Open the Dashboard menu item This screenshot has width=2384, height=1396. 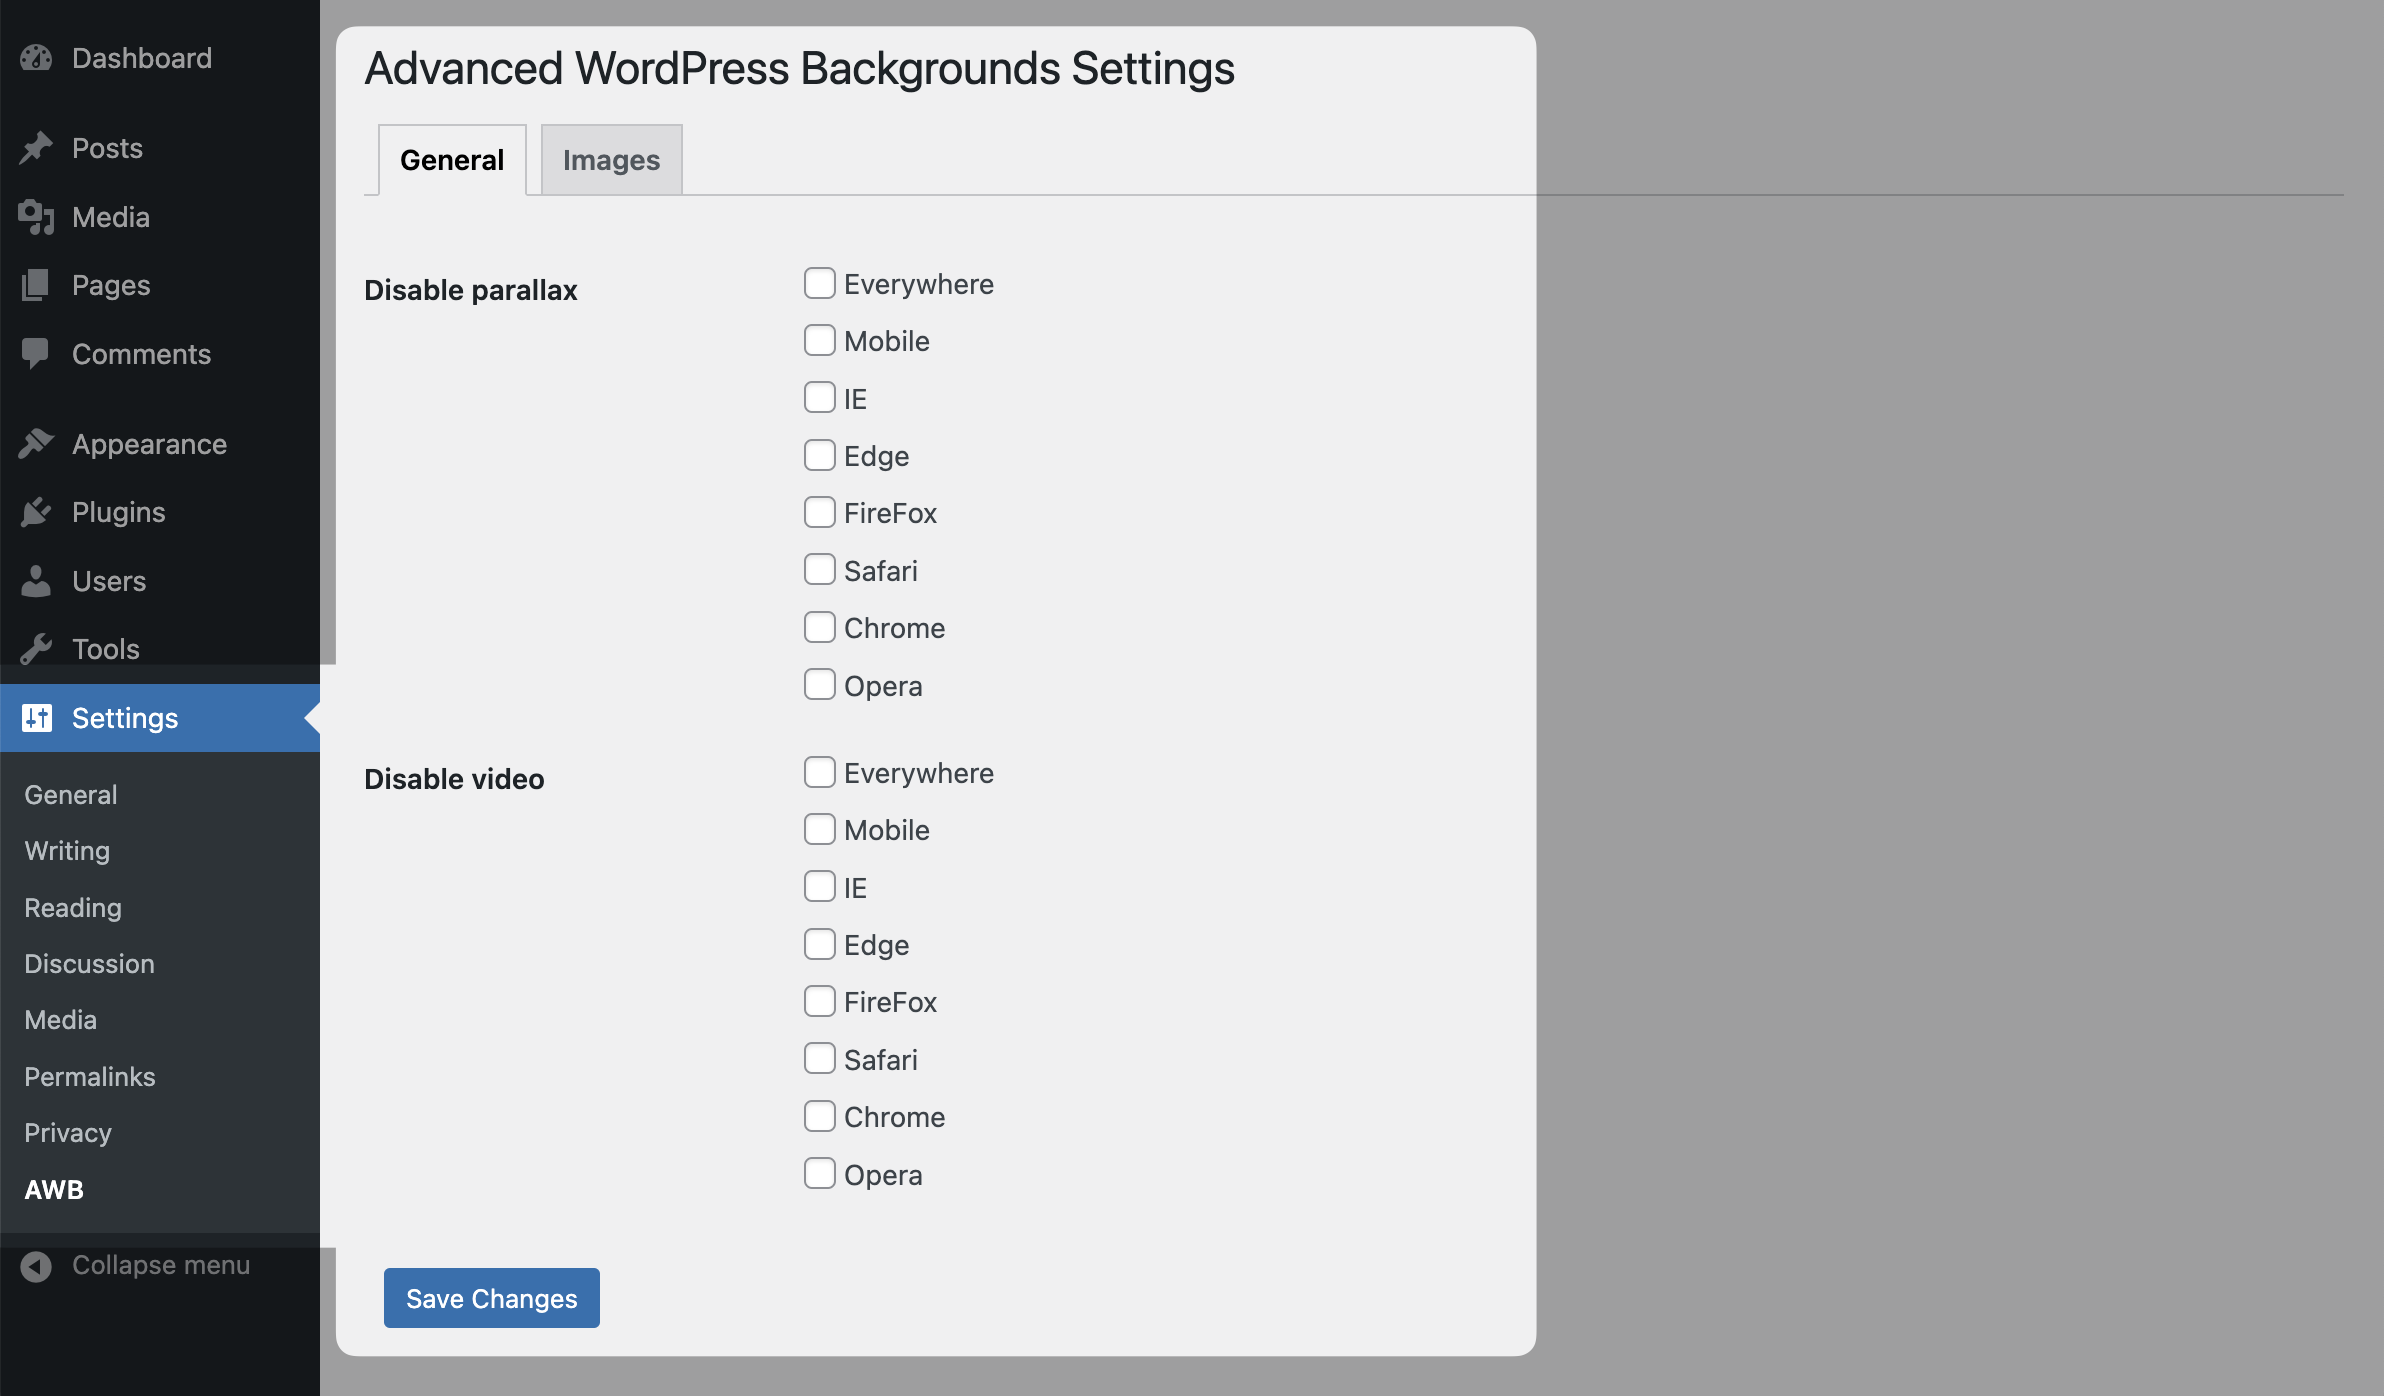(142, 58)
